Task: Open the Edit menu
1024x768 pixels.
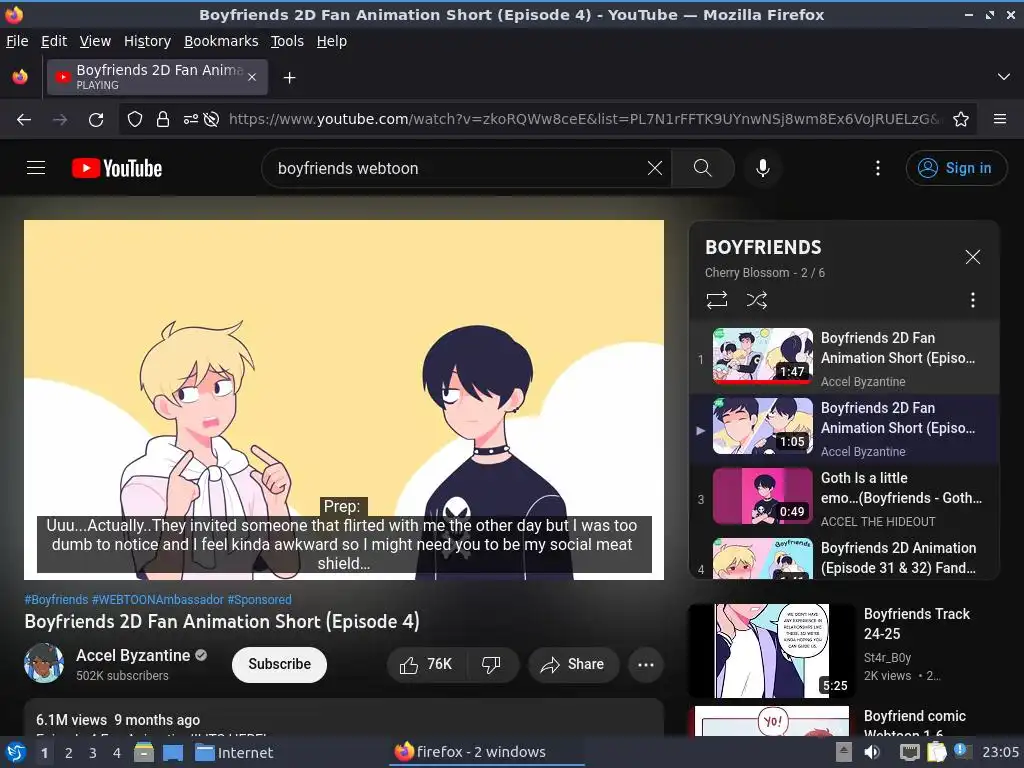Action: point(54,41)
